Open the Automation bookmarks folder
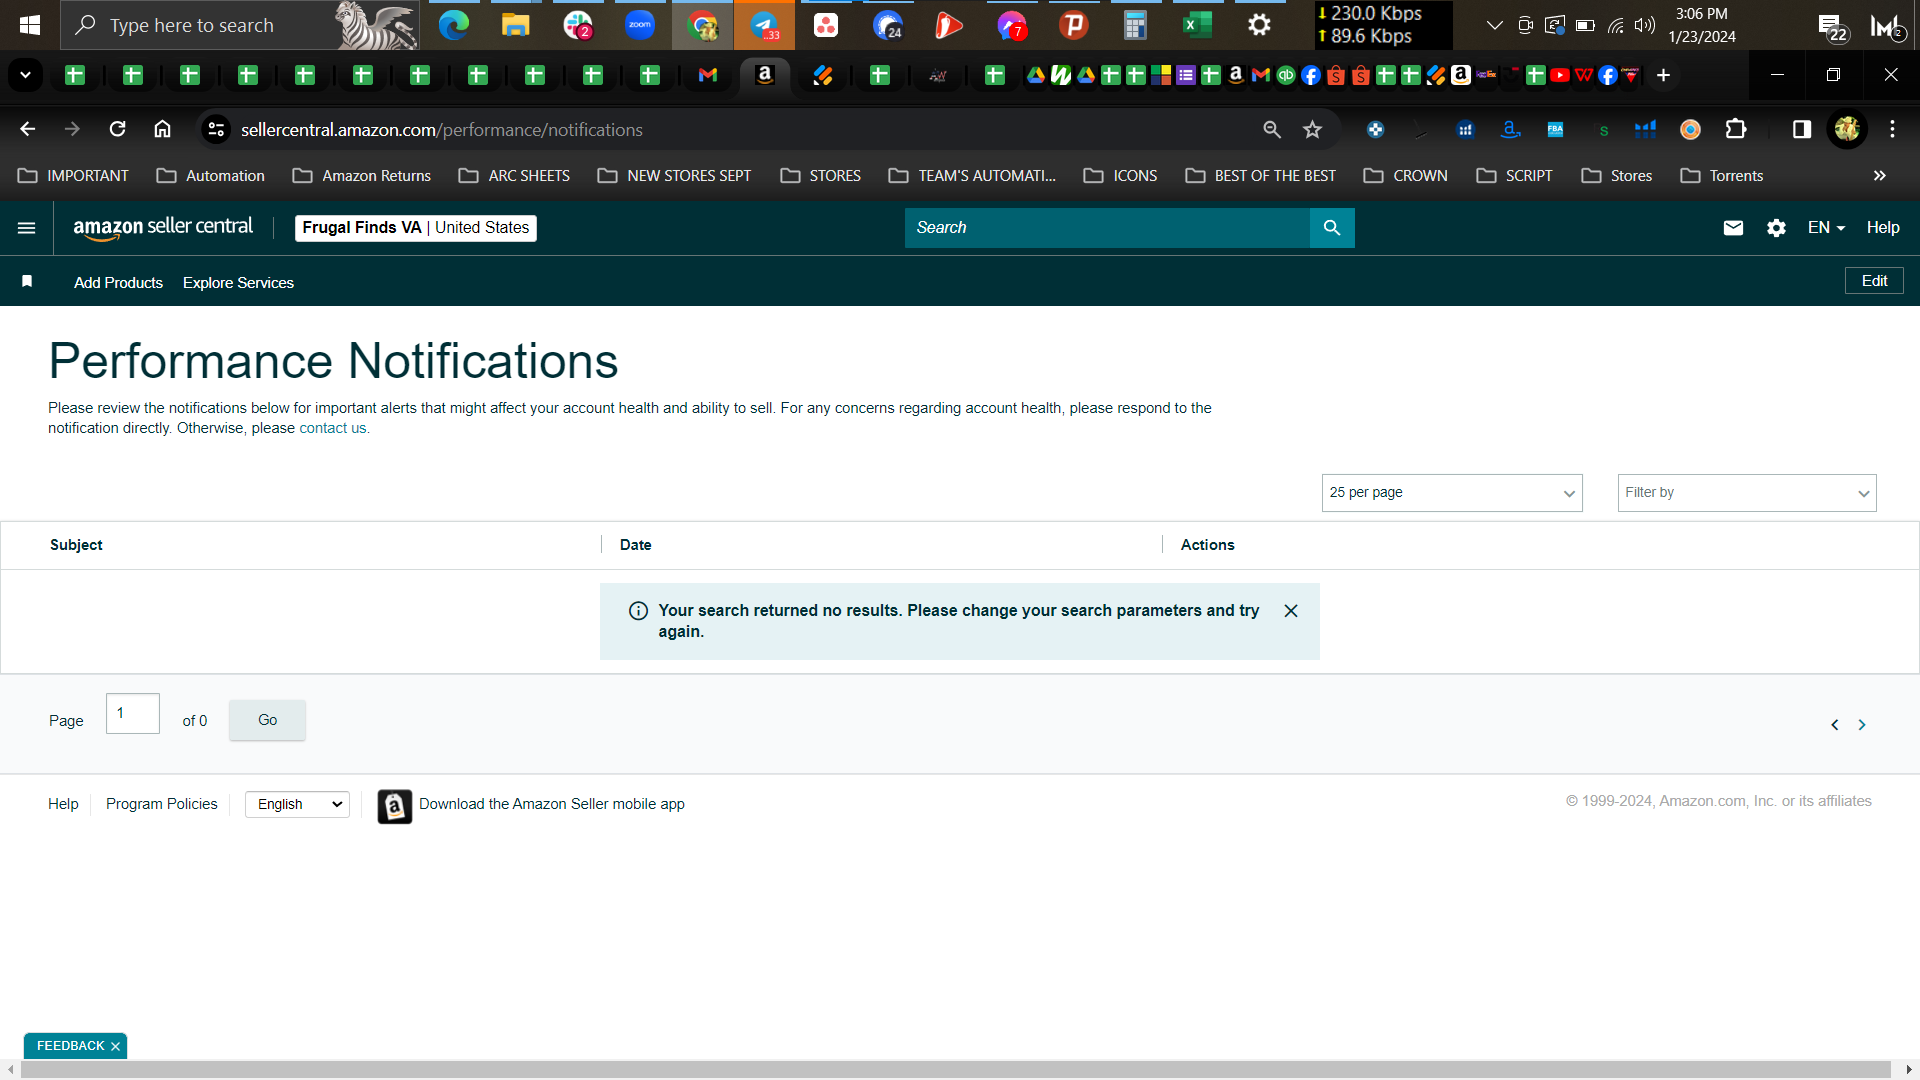1920x1080 pixels. (211, 175)
